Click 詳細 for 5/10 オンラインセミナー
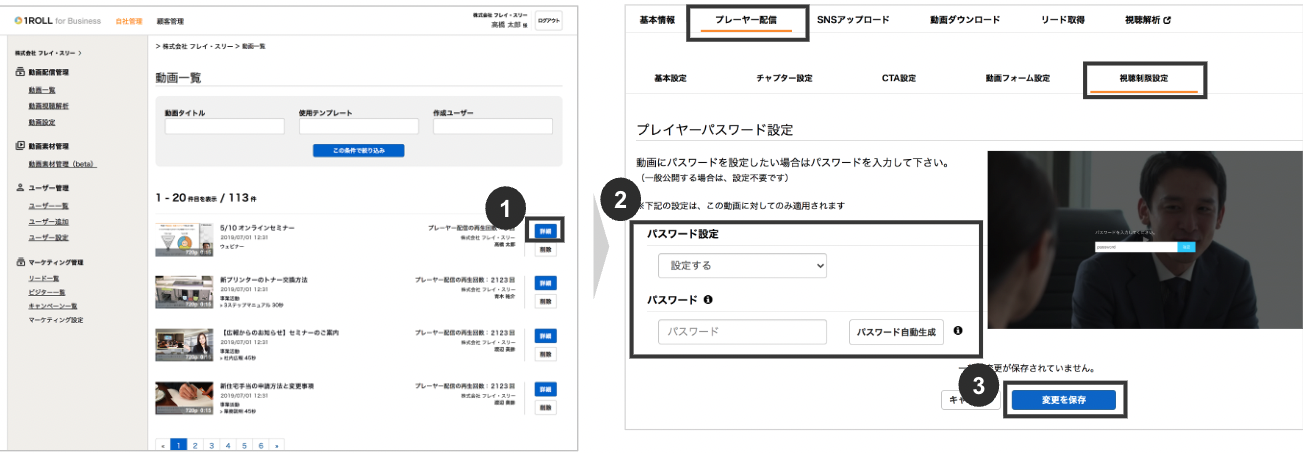The width and height of the screenshot is (1303, 453). pos(546,230)
